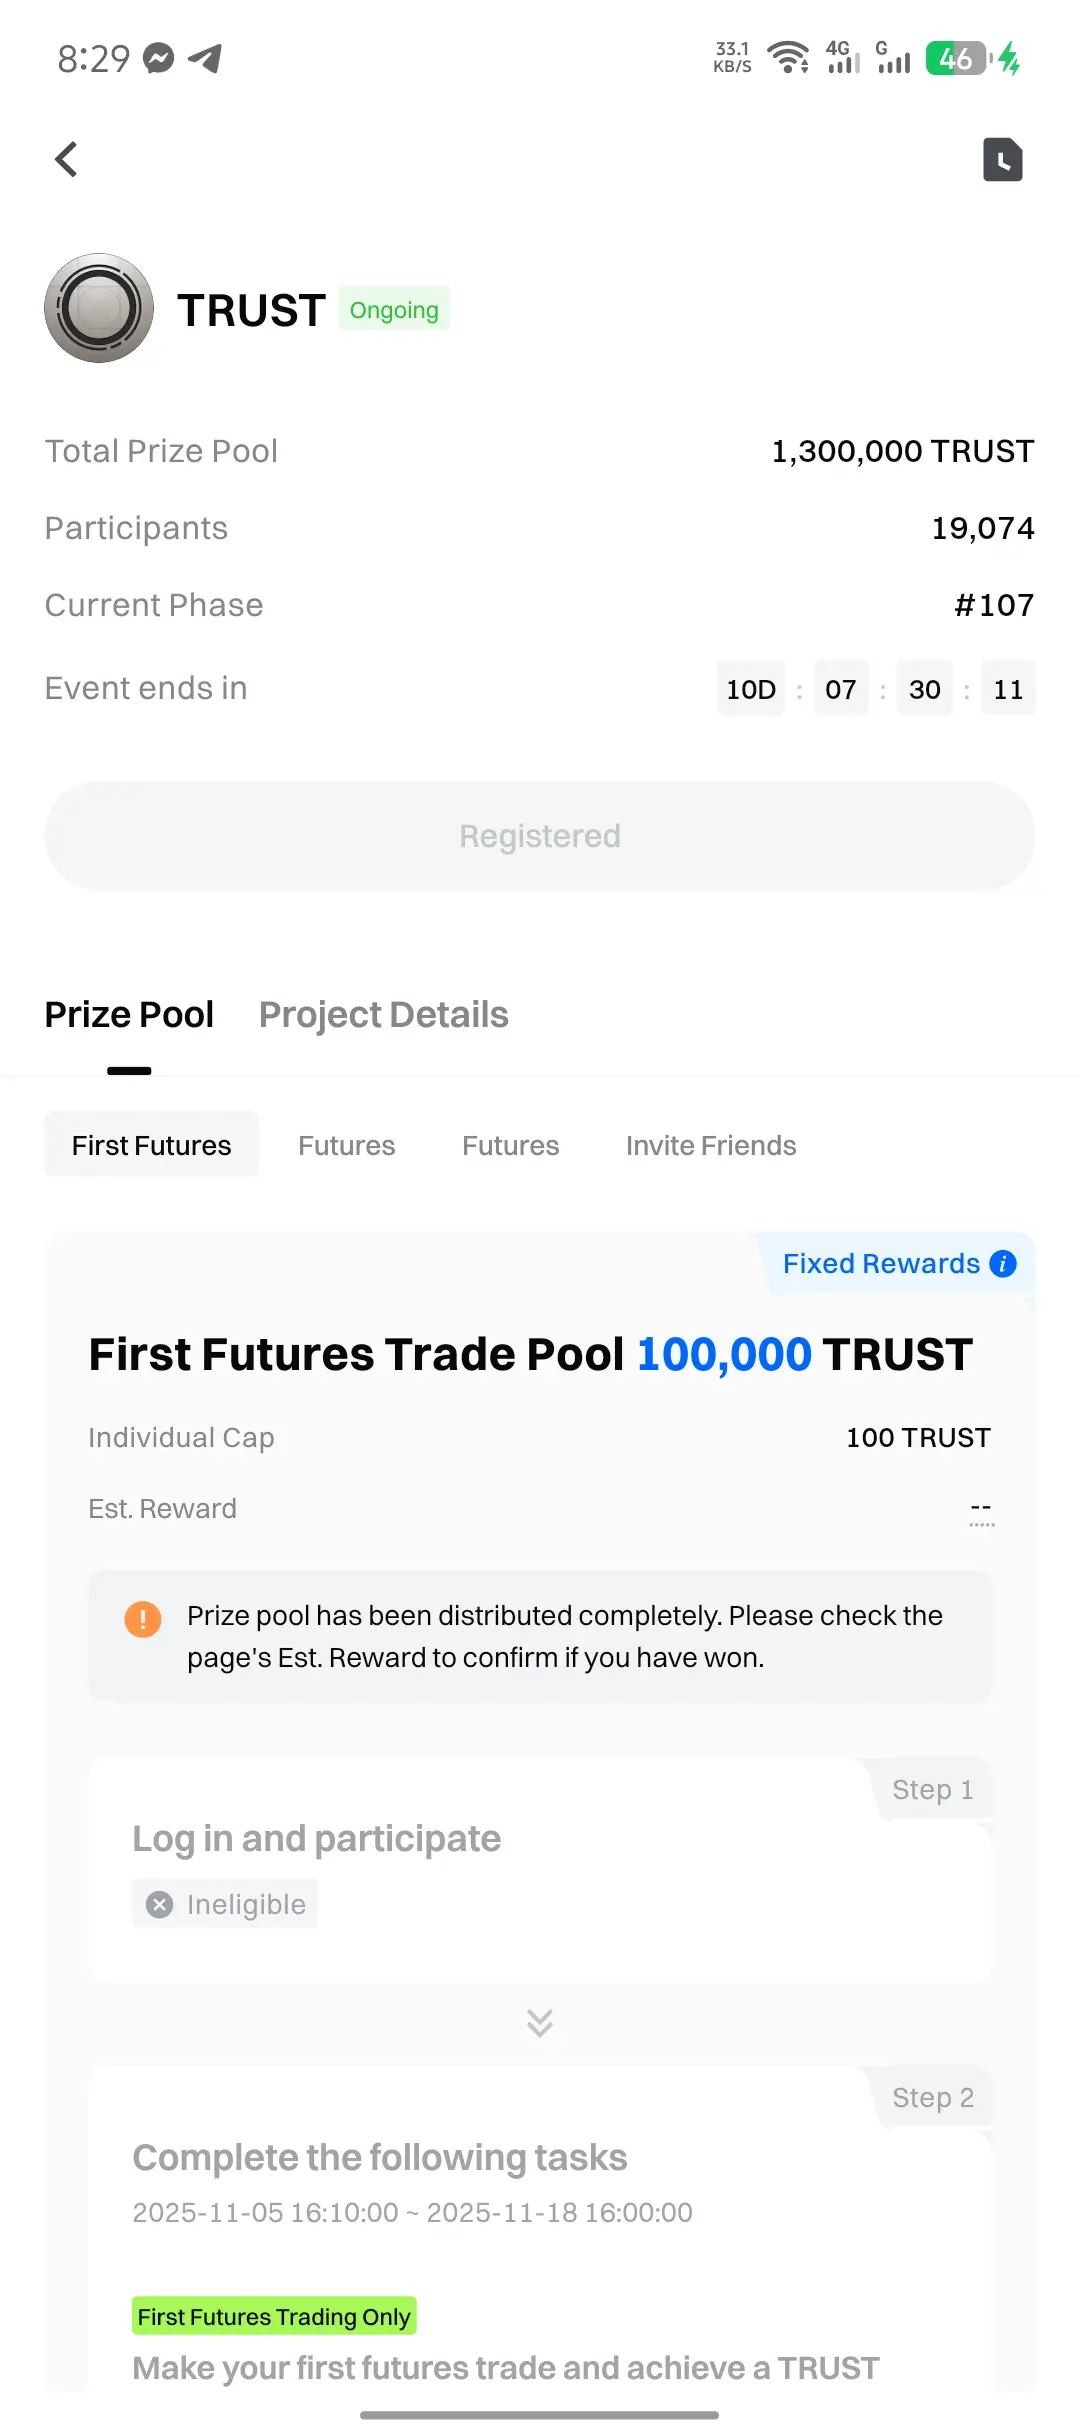The width and height of the screenshot is (1080, 2436).
Task: Tap the Telegram notification icon
Action: tap(205, 59)
